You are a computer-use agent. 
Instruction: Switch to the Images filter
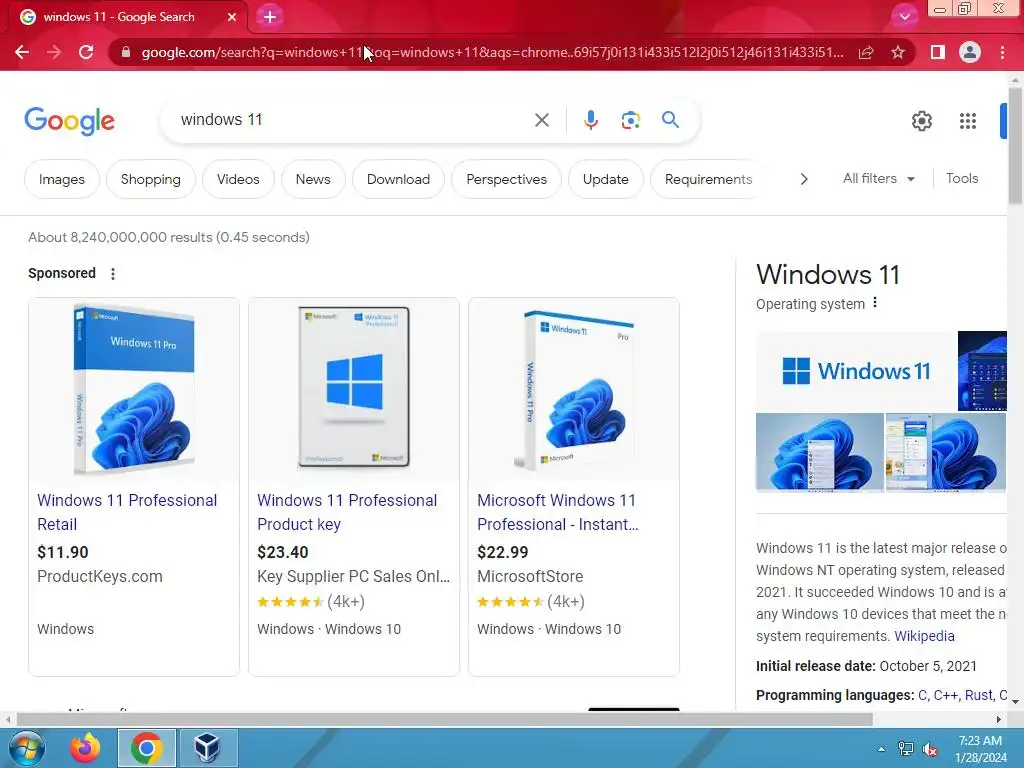61,179
